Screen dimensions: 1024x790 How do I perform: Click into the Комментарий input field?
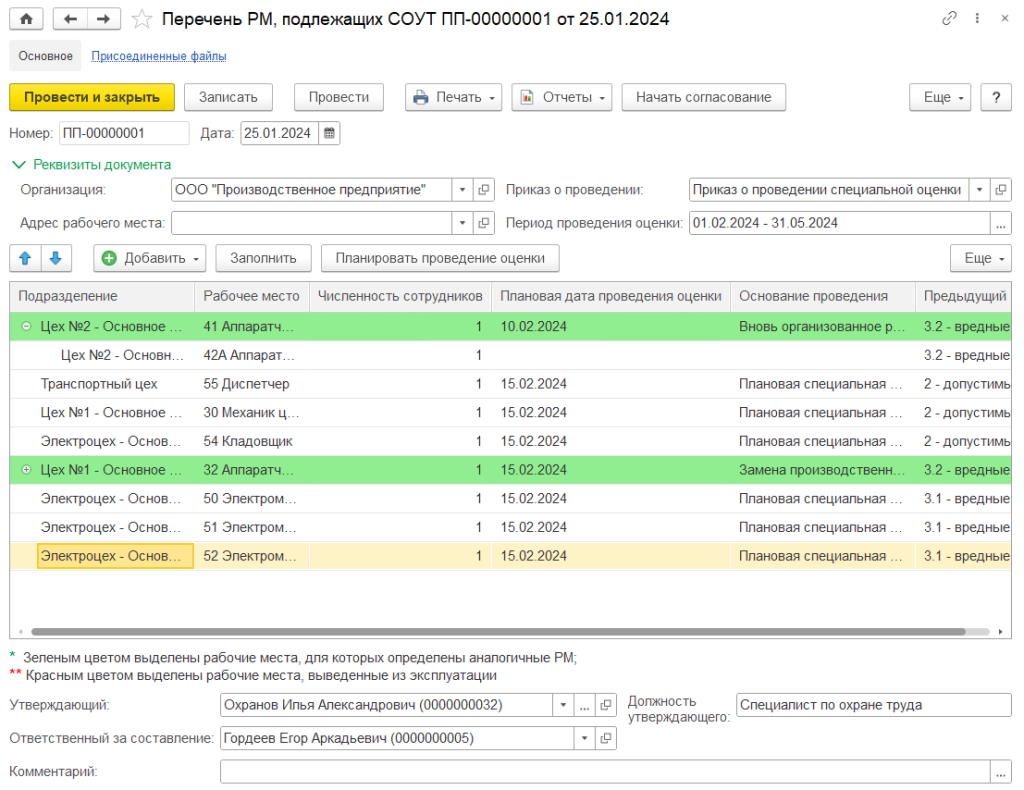click(x=604, y=771)
